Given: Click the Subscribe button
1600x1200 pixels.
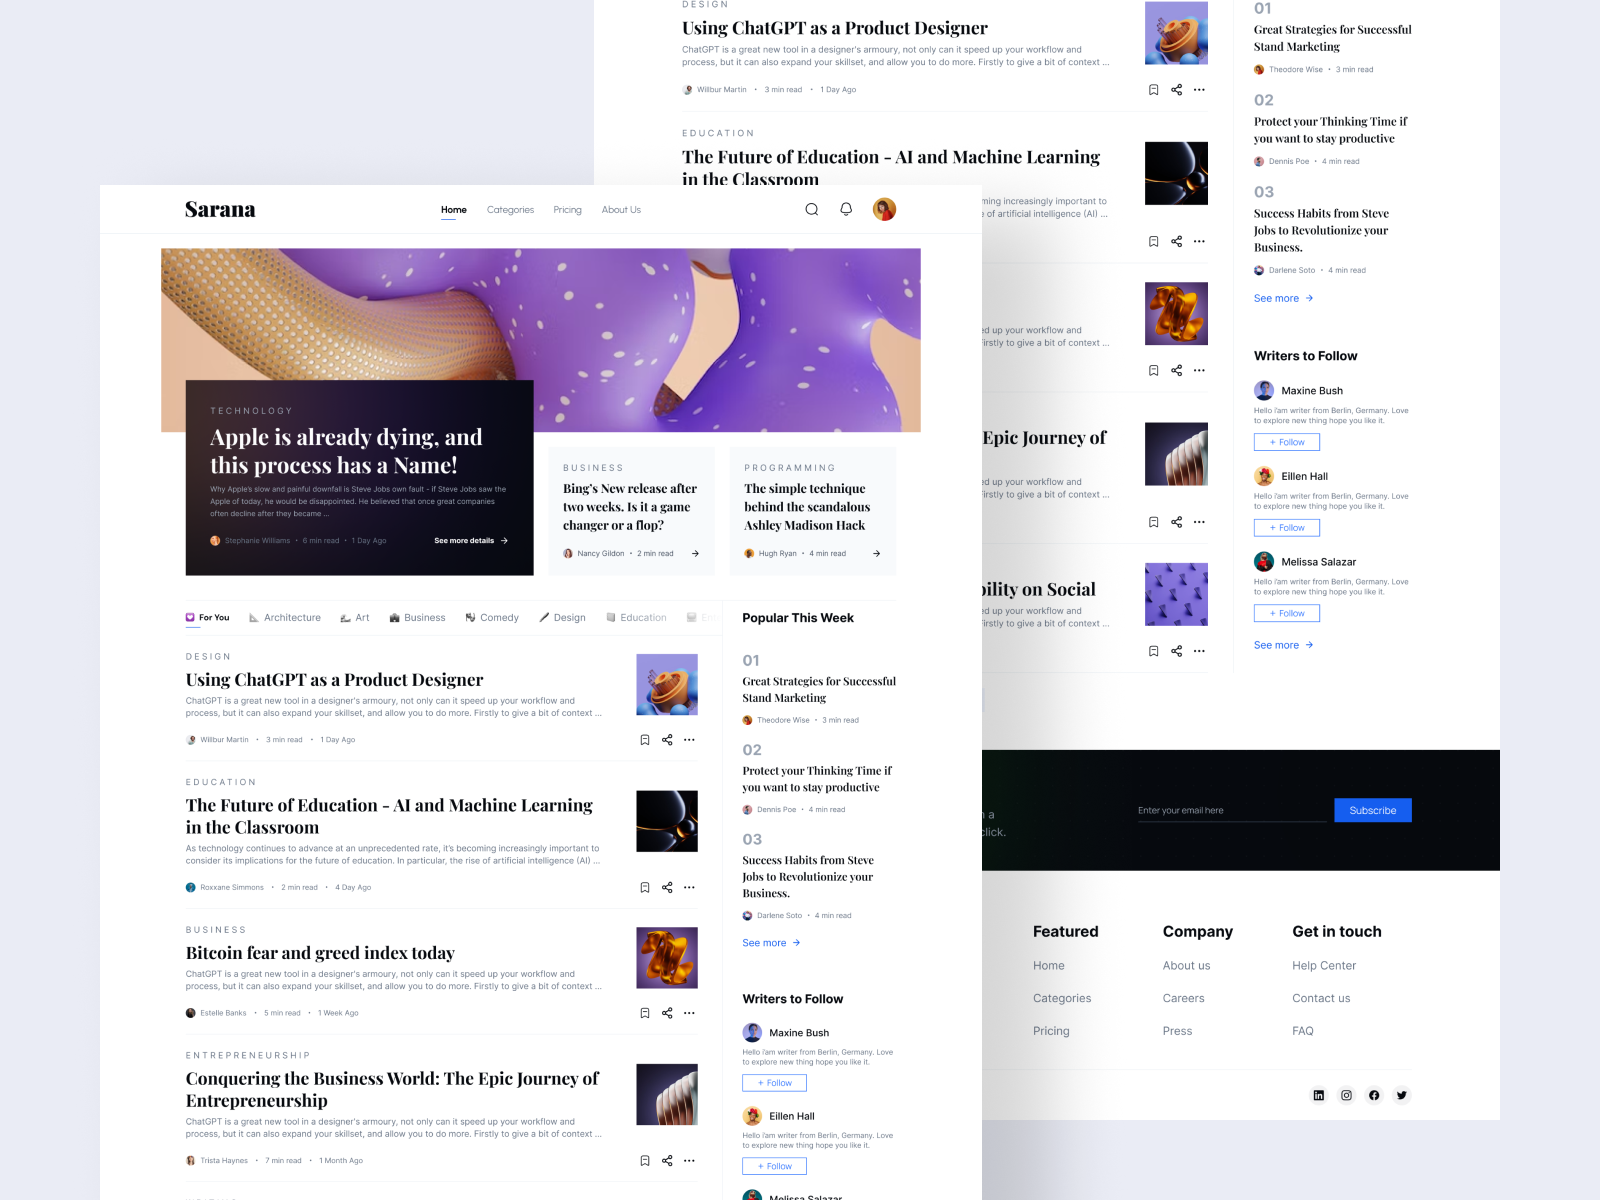Looking at the screenshot, I should point(1372,810).
